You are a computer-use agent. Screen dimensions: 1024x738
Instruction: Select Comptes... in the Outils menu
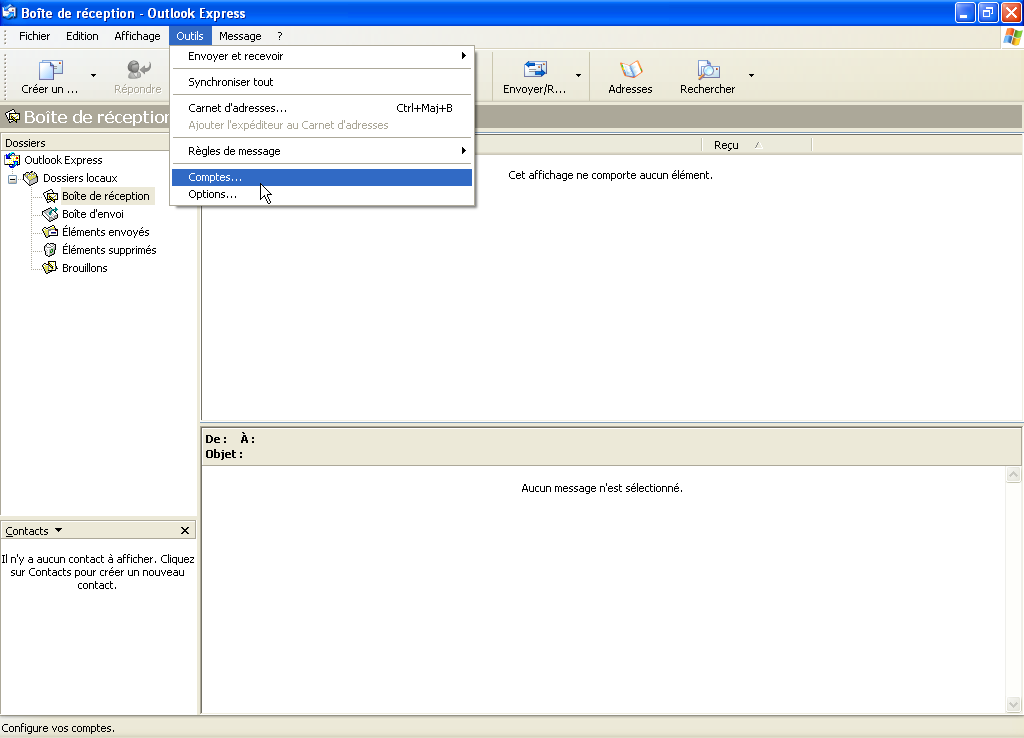(x=322, y=177)
